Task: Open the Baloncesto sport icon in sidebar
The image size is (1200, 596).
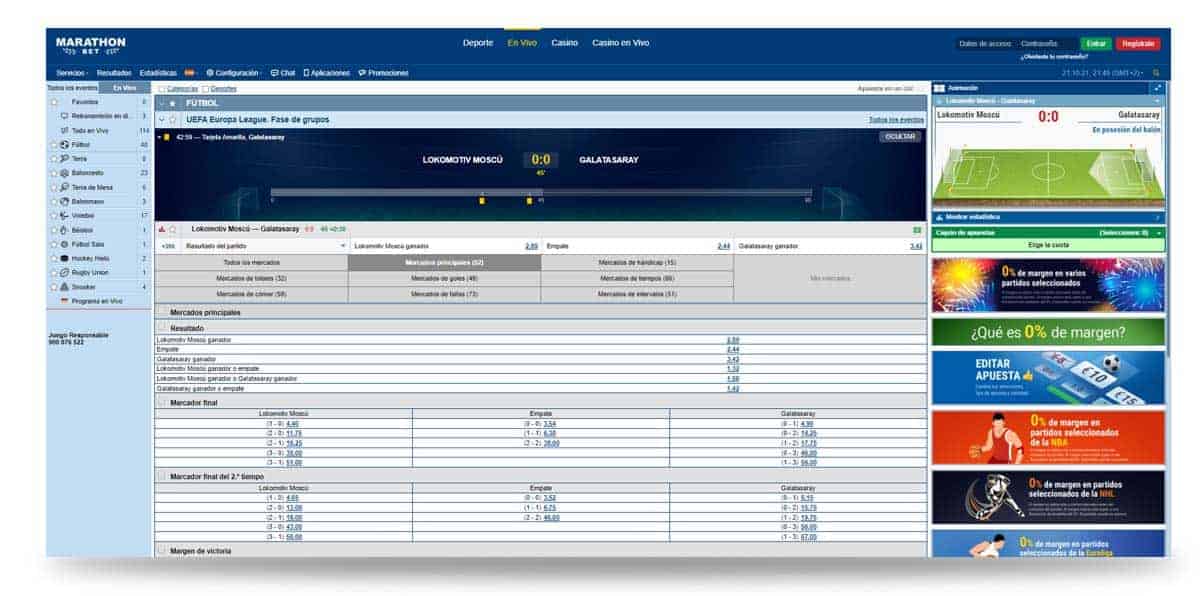Action: pyautogui.click(x=65, y=173)
